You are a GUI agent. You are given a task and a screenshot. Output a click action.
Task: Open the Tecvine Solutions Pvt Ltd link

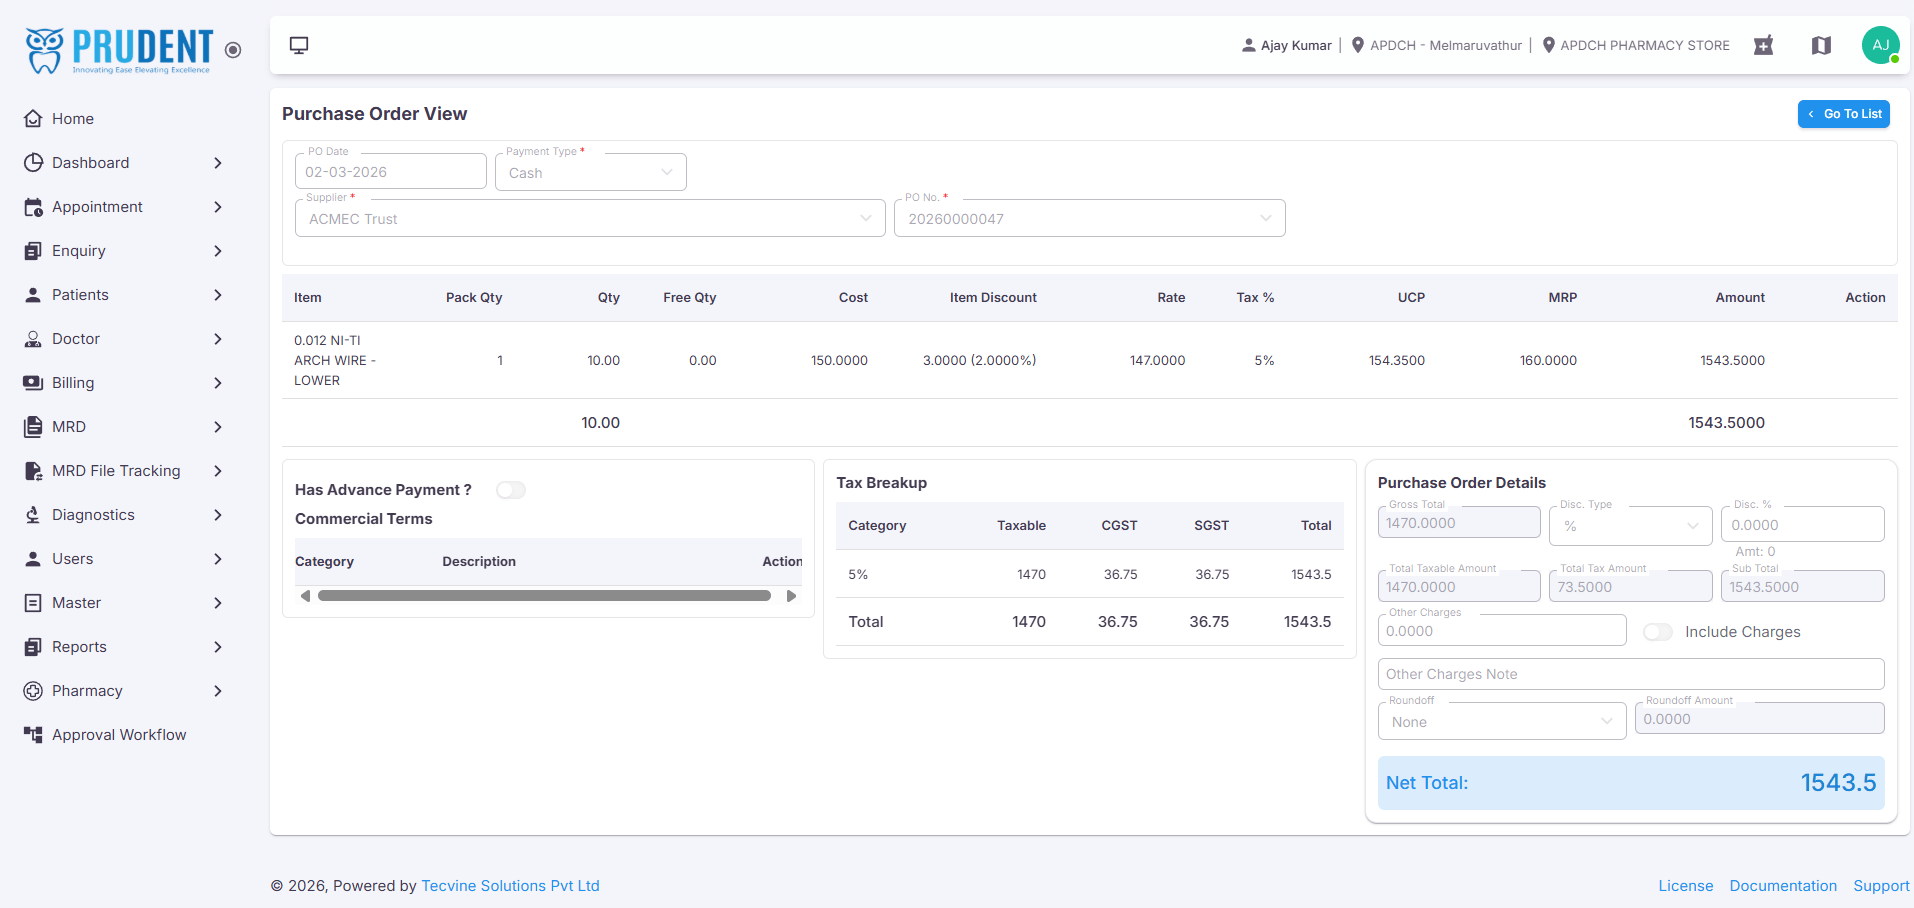pyautogui.click(x=510, y=886)
